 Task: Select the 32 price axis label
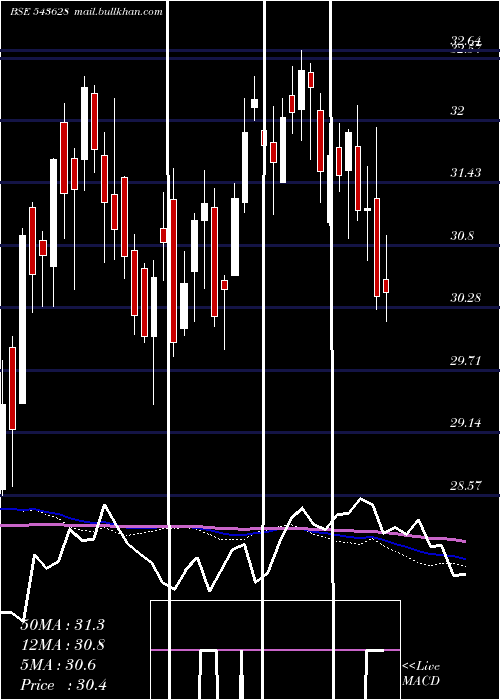[457, 111]
